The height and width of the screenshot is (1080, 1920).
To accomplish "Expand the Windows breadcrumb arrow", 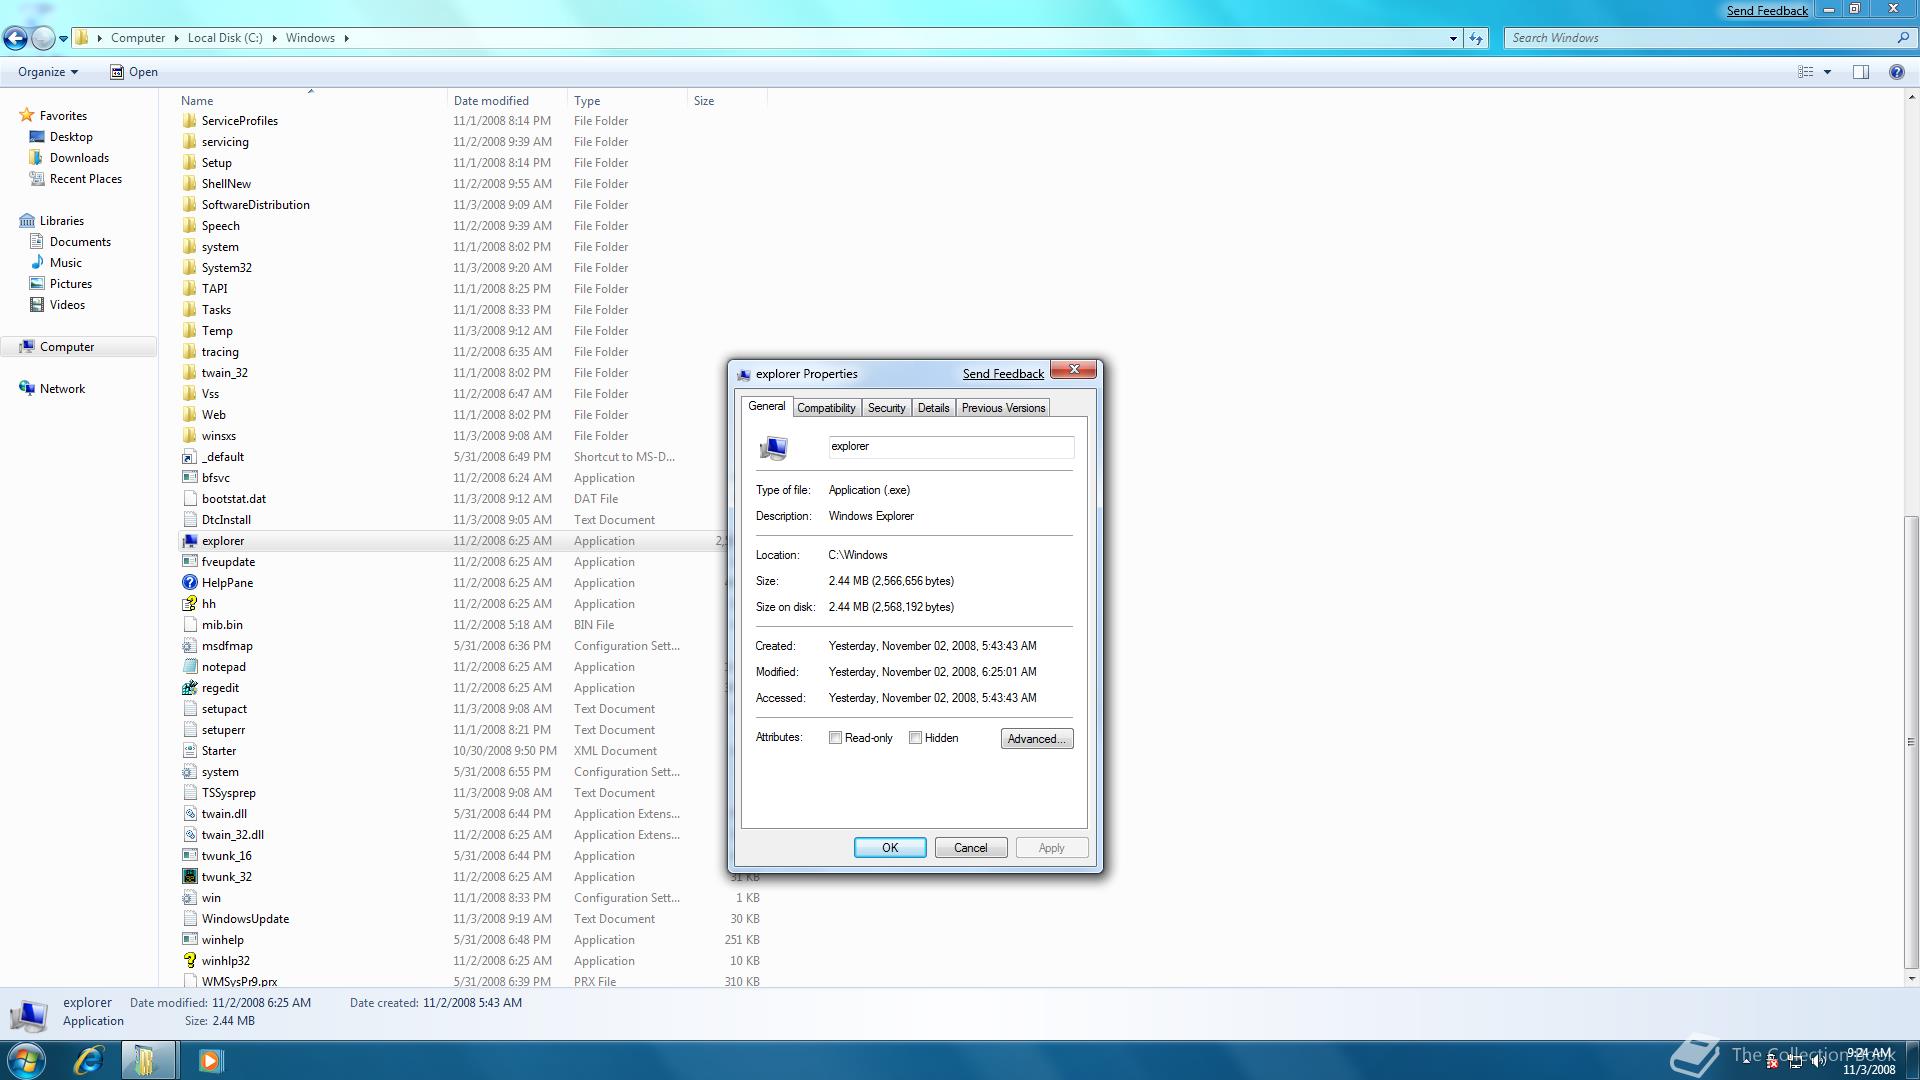I will (x=347, y=38).
